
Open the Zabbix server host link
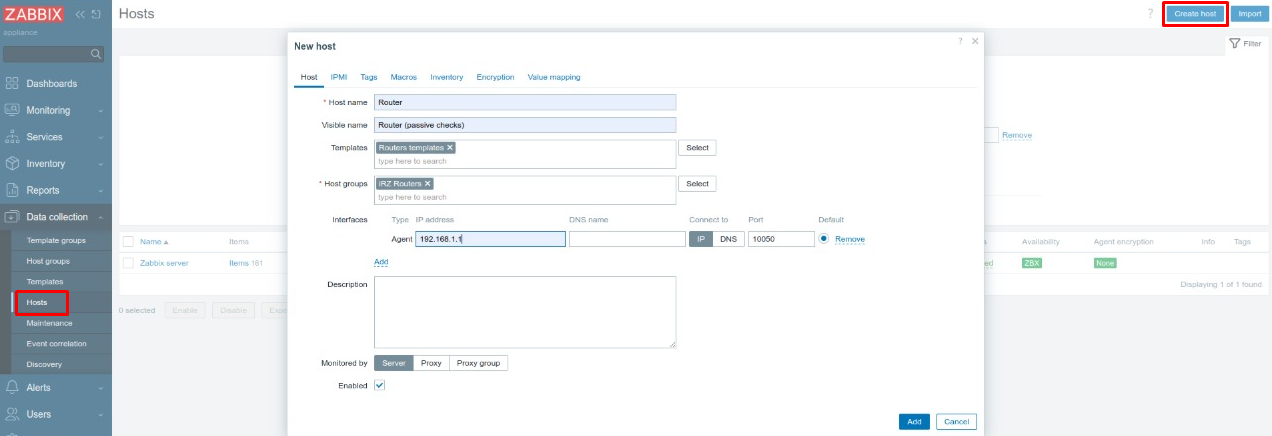tap(165, 263)
